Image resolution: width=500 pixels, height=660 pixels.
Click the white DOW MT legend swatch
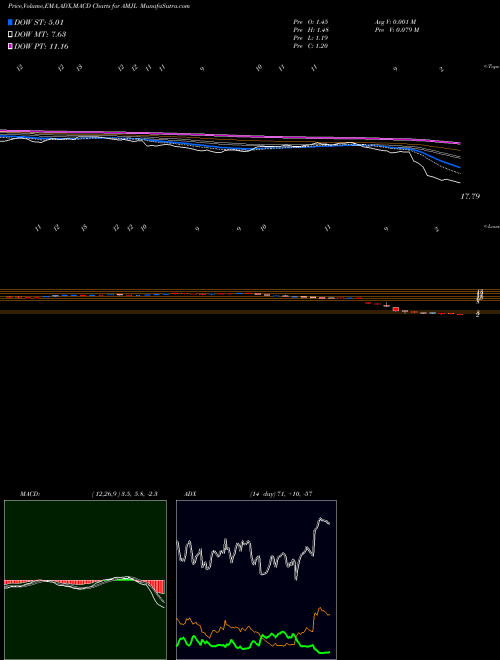[x=11, y=35]
